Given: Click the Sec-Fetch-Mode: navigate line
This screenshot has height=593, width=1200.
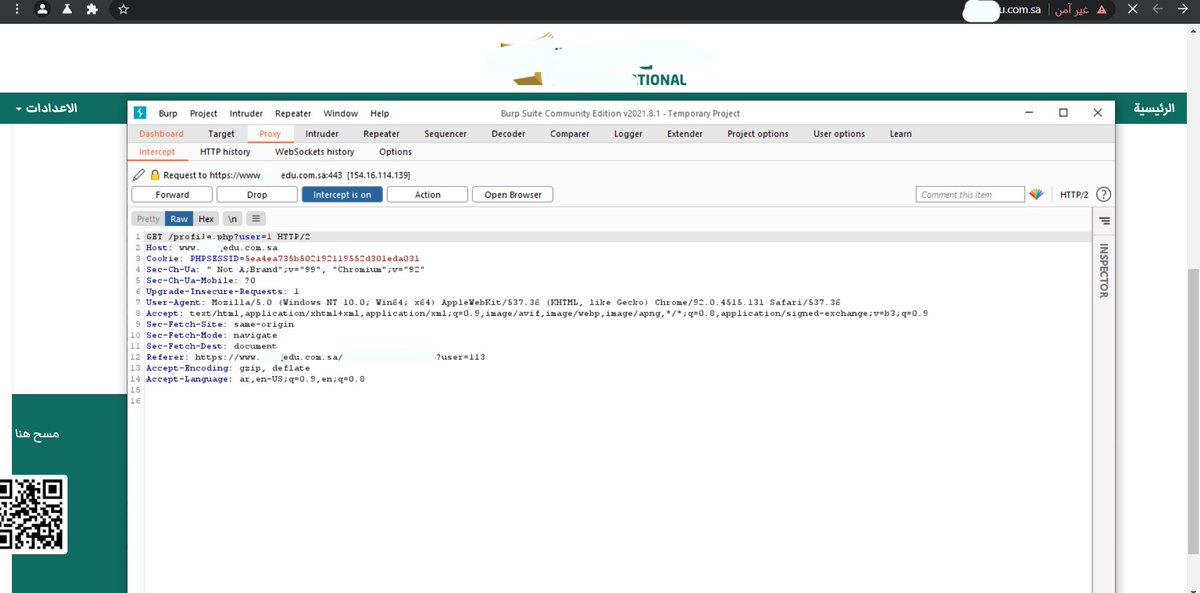Looking at the screenshot, I should click(x=212, y=335).
